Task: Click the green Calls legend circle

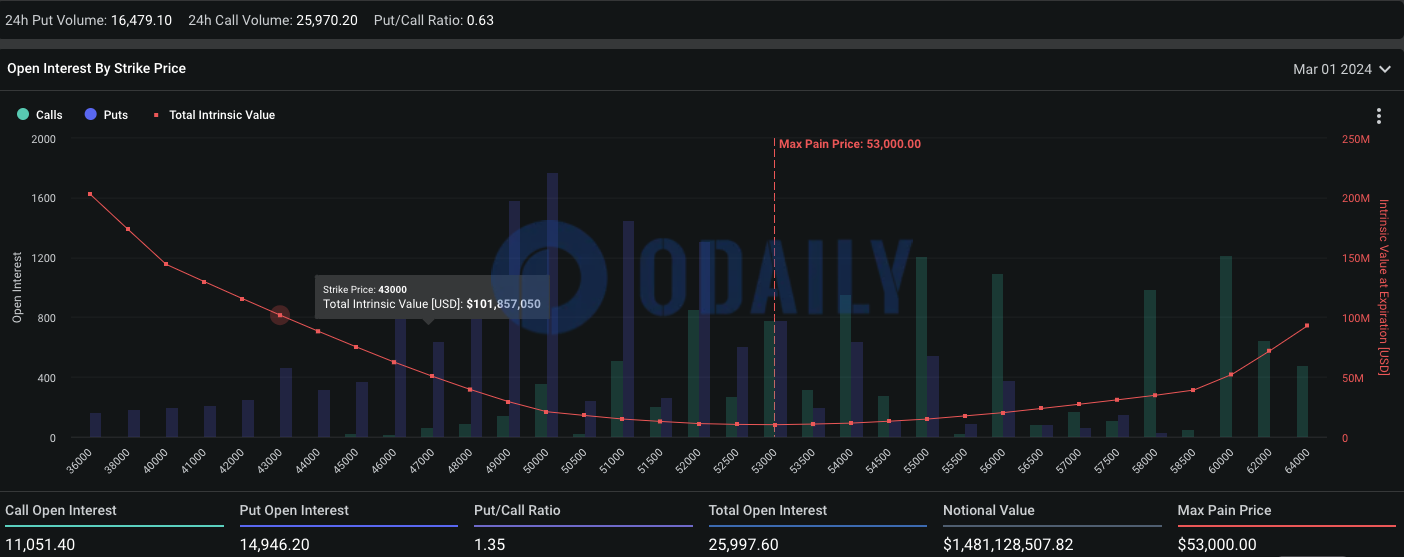Action: pyautogui.click(x=23, y=115)
